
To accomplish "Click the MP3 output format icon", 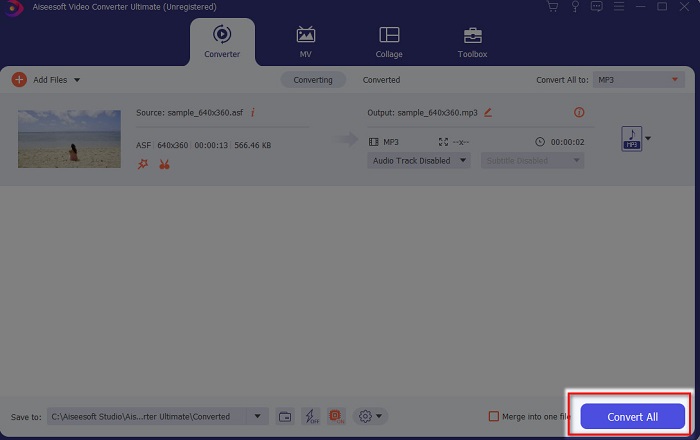I will pos(632,139).
